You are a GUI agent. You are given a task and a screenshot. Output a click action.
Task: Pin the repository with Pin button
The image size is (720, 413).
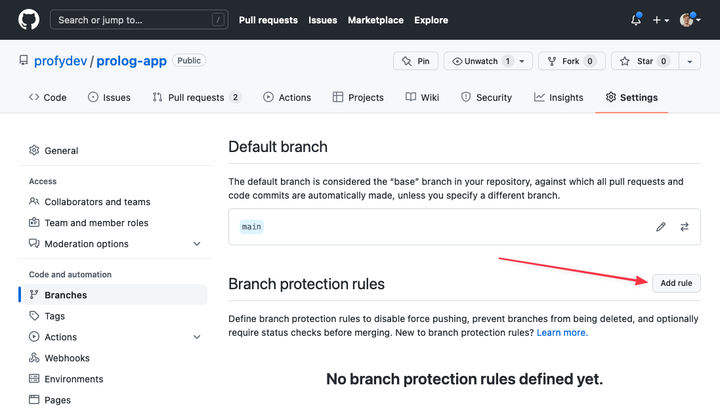pos(416,61)
